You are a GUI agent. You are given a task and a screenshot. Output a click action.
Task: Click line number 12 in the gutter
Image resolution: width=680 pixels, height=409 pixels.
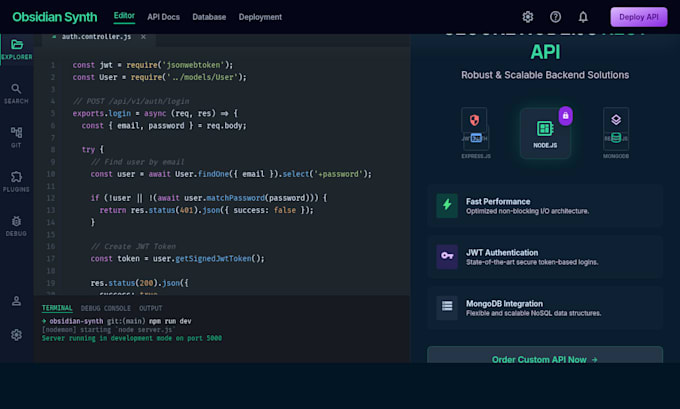coord(51,198)
